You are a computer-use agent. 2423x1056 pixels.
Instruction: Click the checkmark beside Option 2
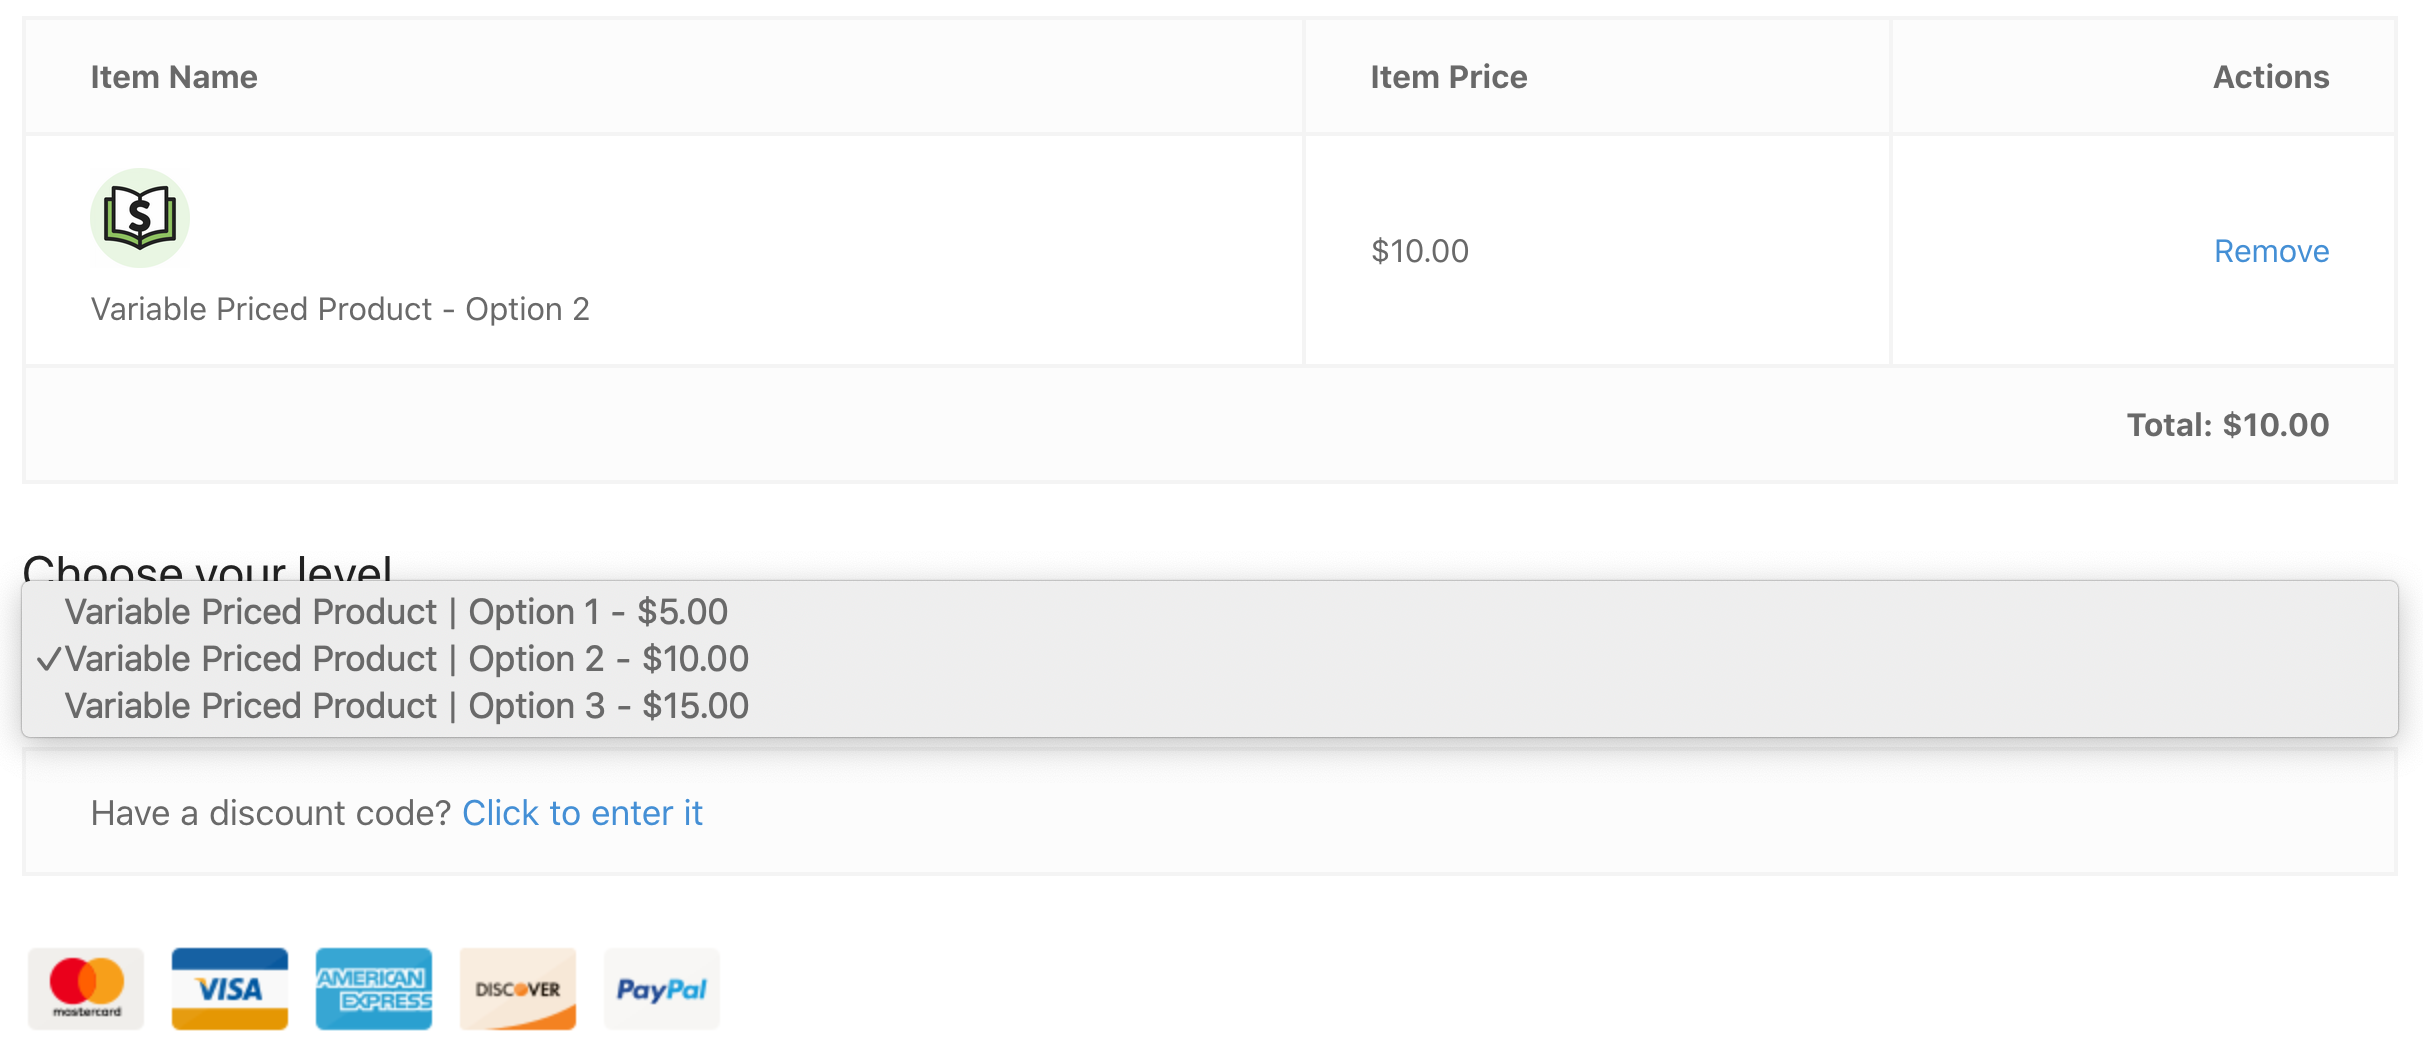49,660
